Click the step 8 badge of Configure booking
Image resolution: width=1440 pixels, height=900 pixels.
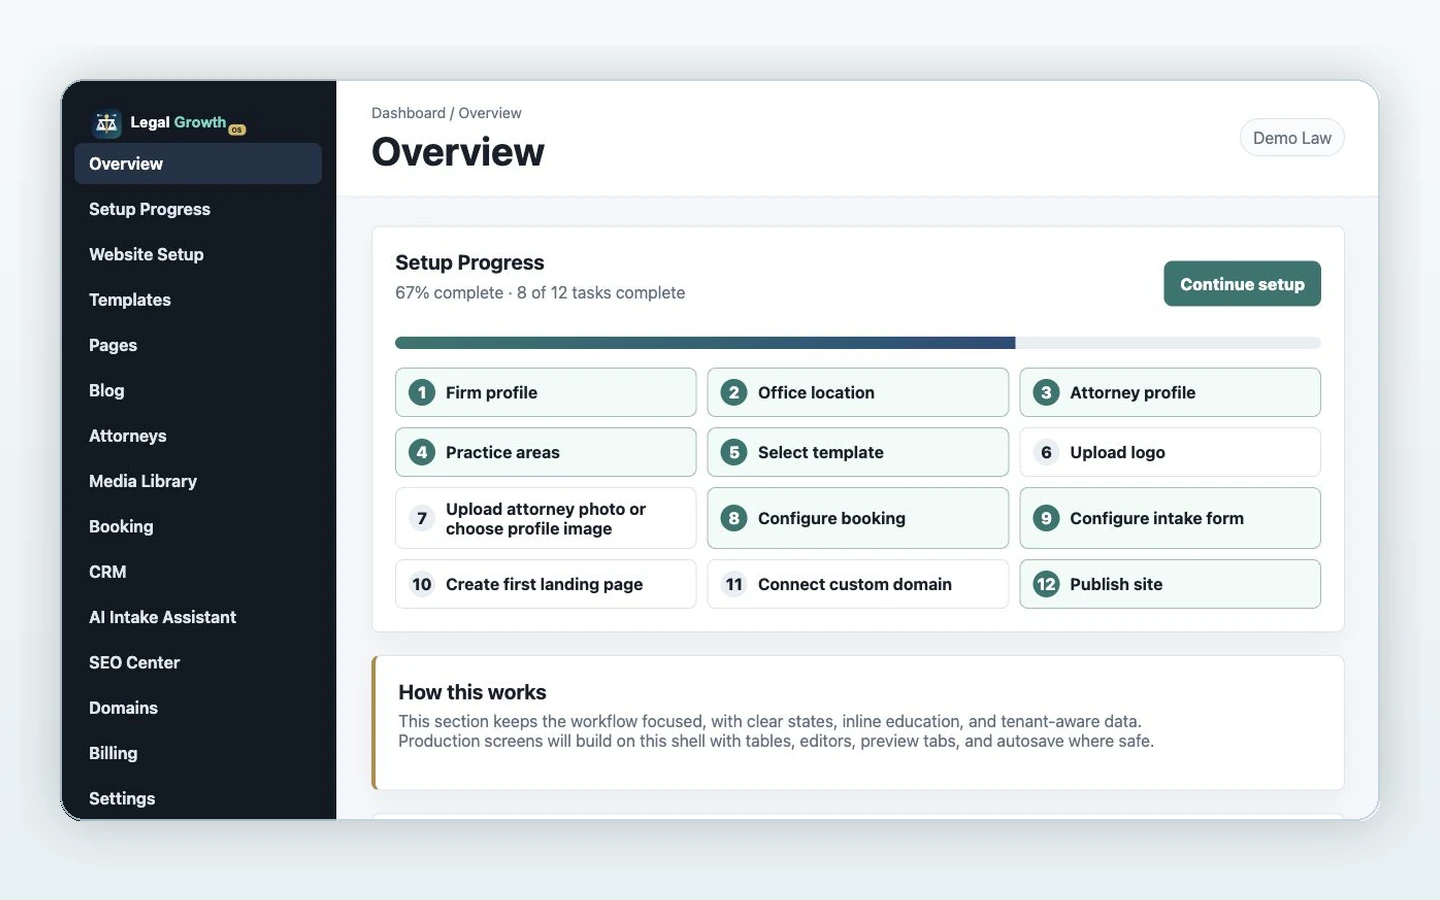(734, 519)
